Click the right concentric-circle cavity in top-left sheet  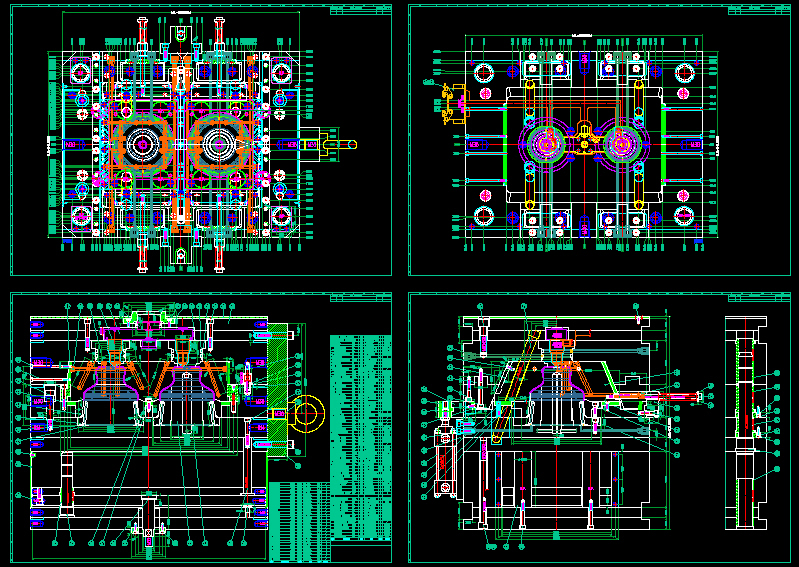coord(219,145)
